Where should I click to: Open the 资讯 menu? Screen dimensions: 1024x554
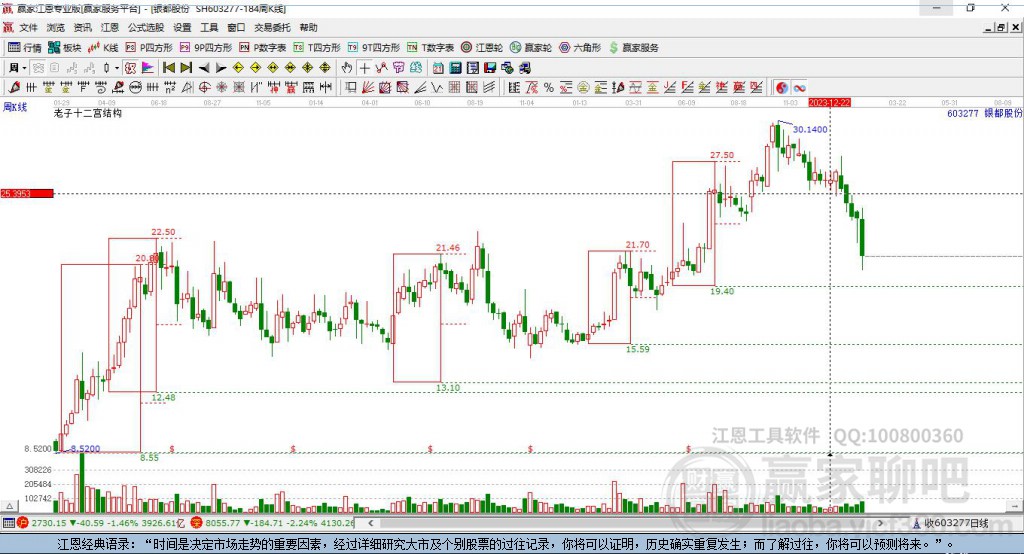[x=82, y=27]
